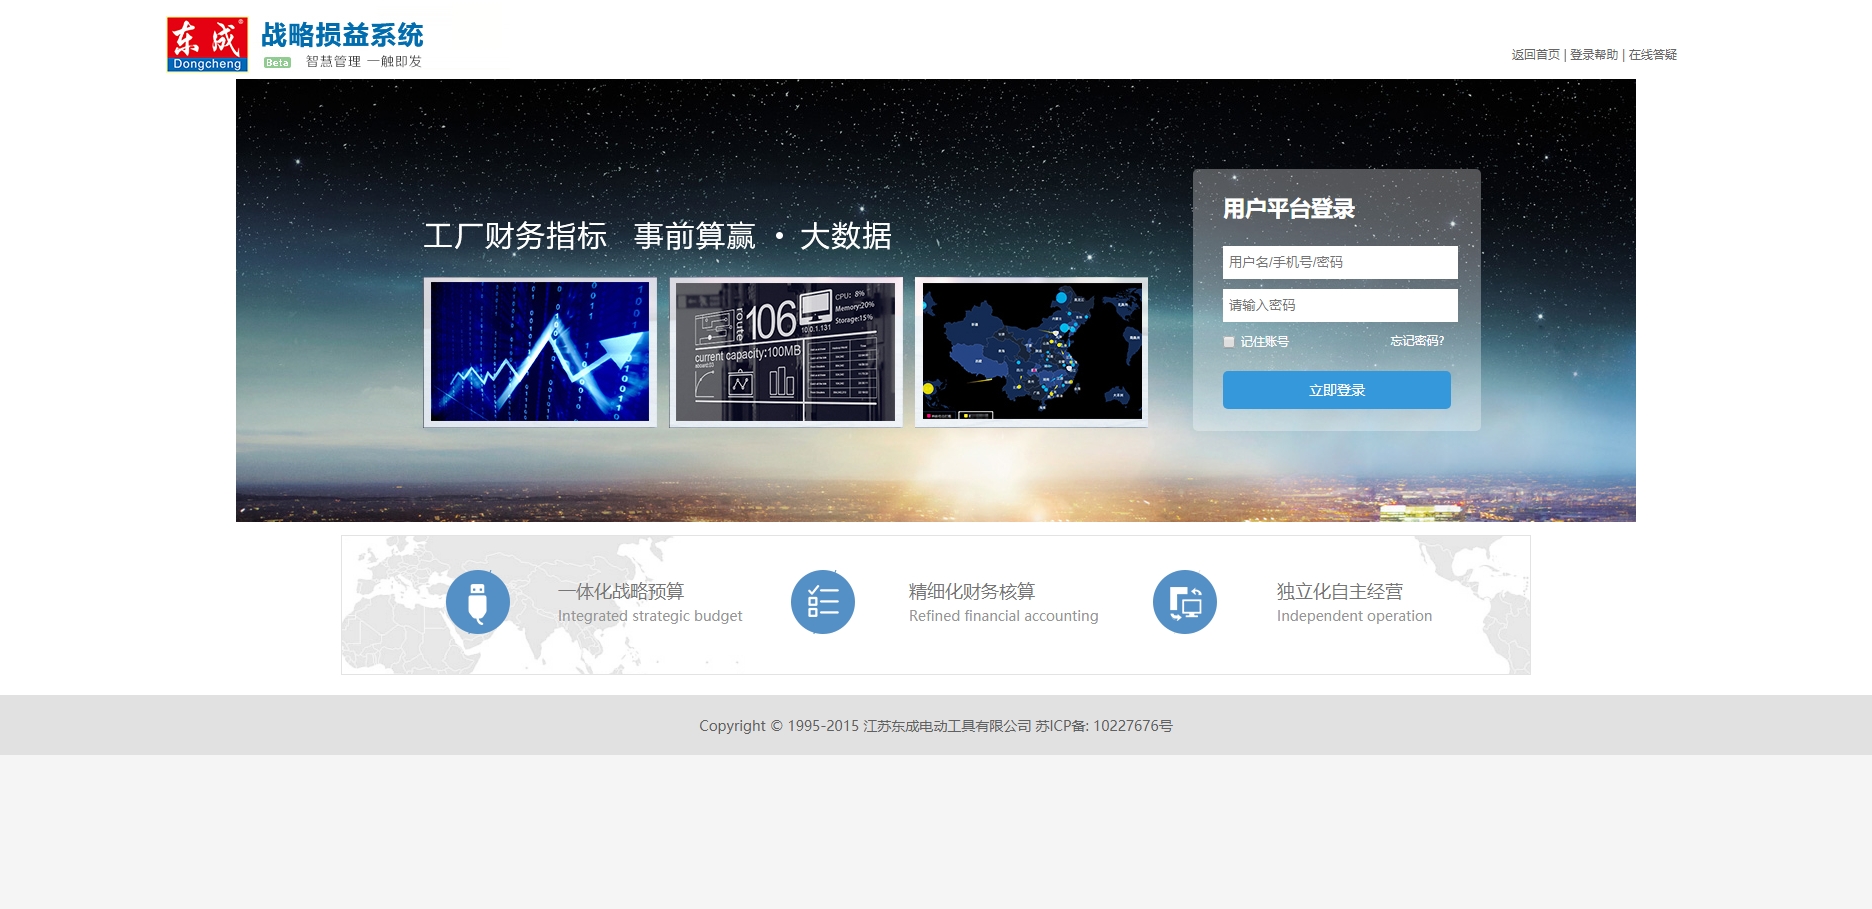
Task: Select the China map data thumbnail
Action: tap(1032, 352)
